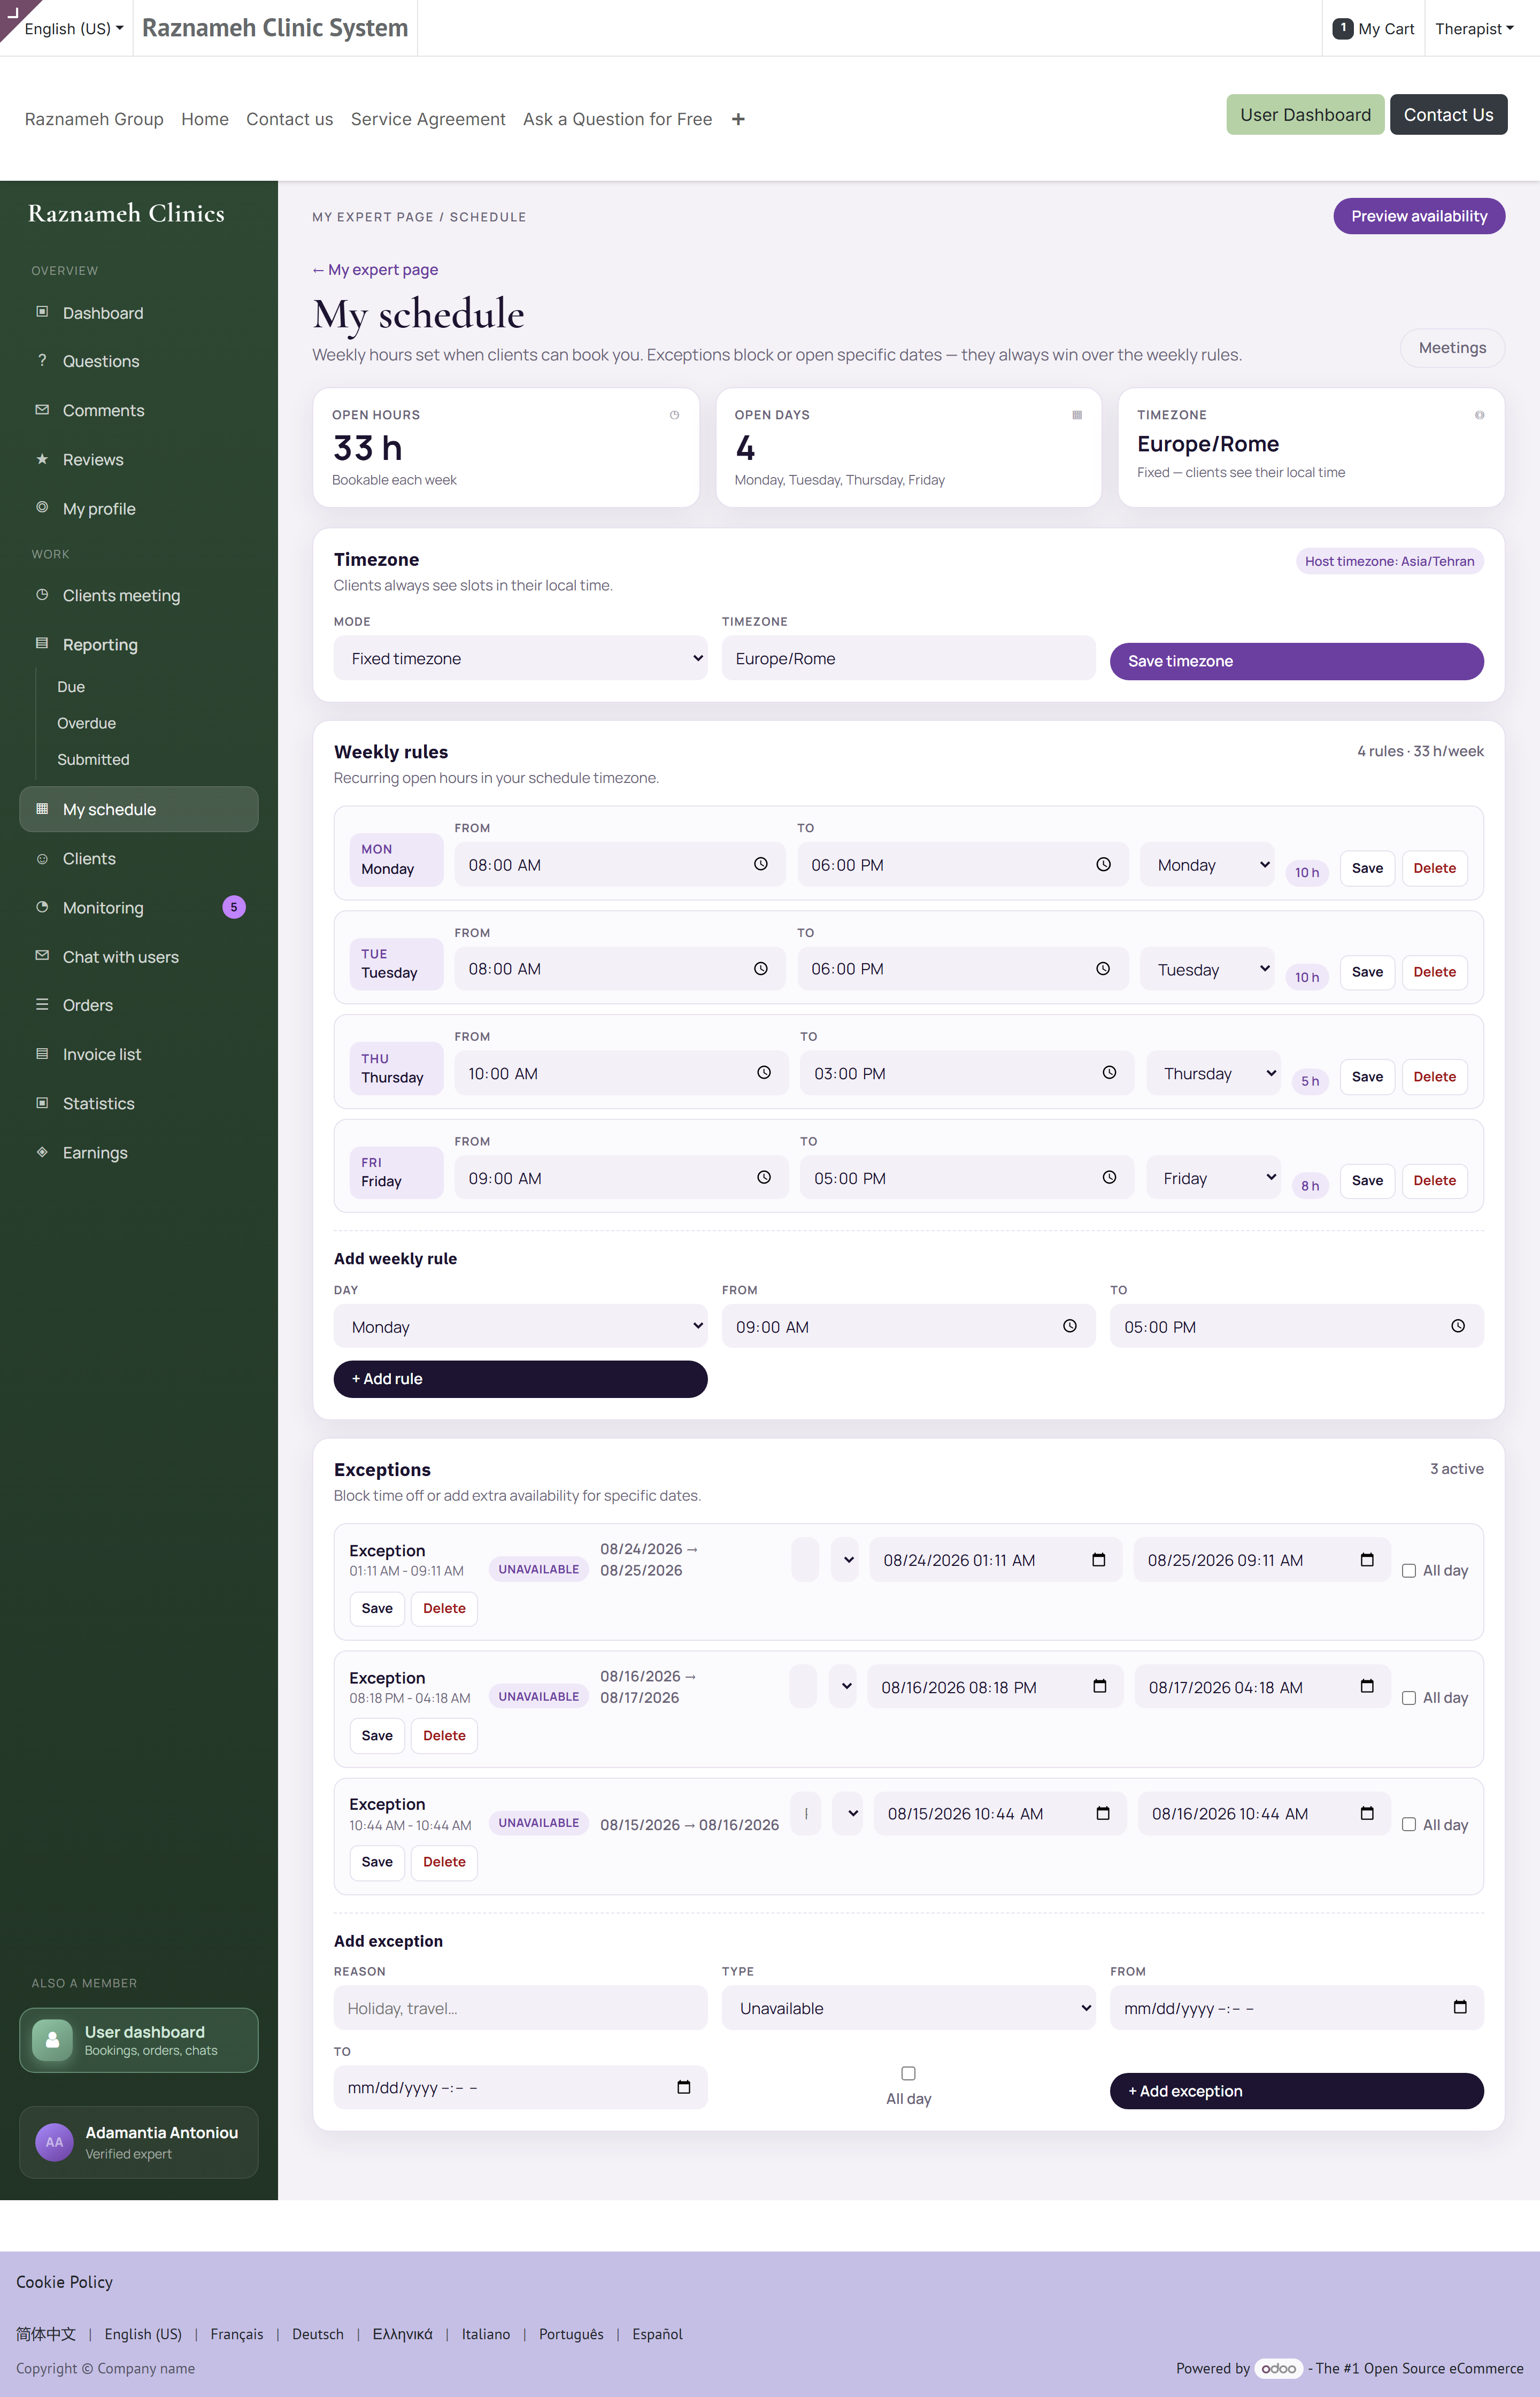Click the + Add rule button
Screen dimensions: 1540x2397
(520, 1378)
